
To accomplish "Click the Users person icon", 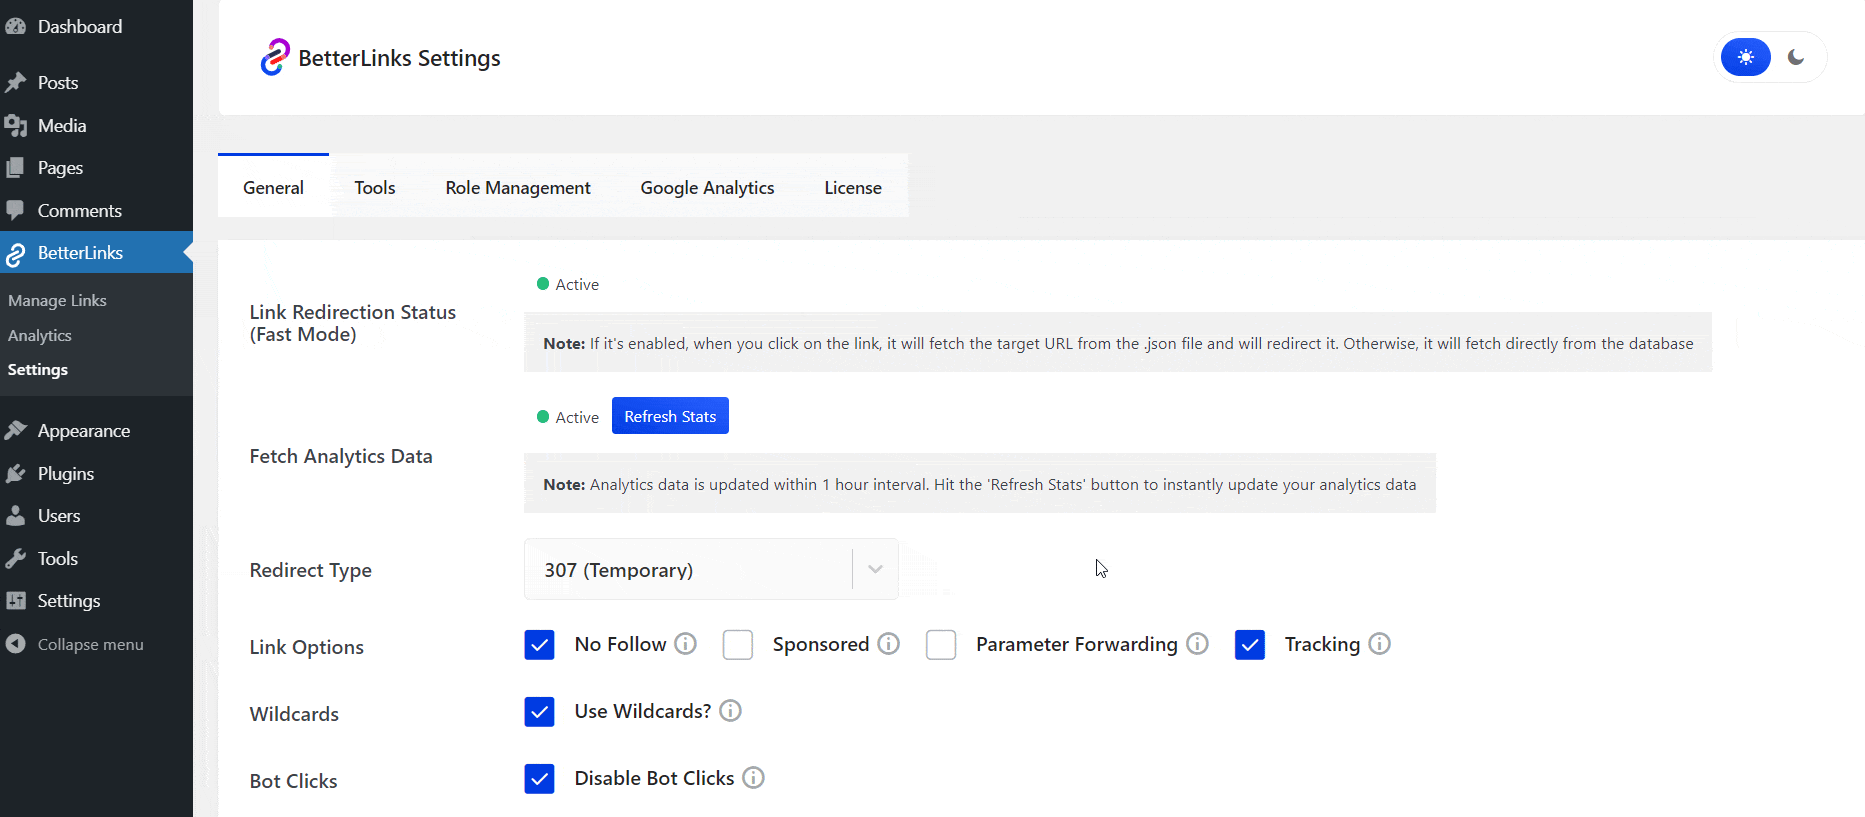I will coord(15,516).
